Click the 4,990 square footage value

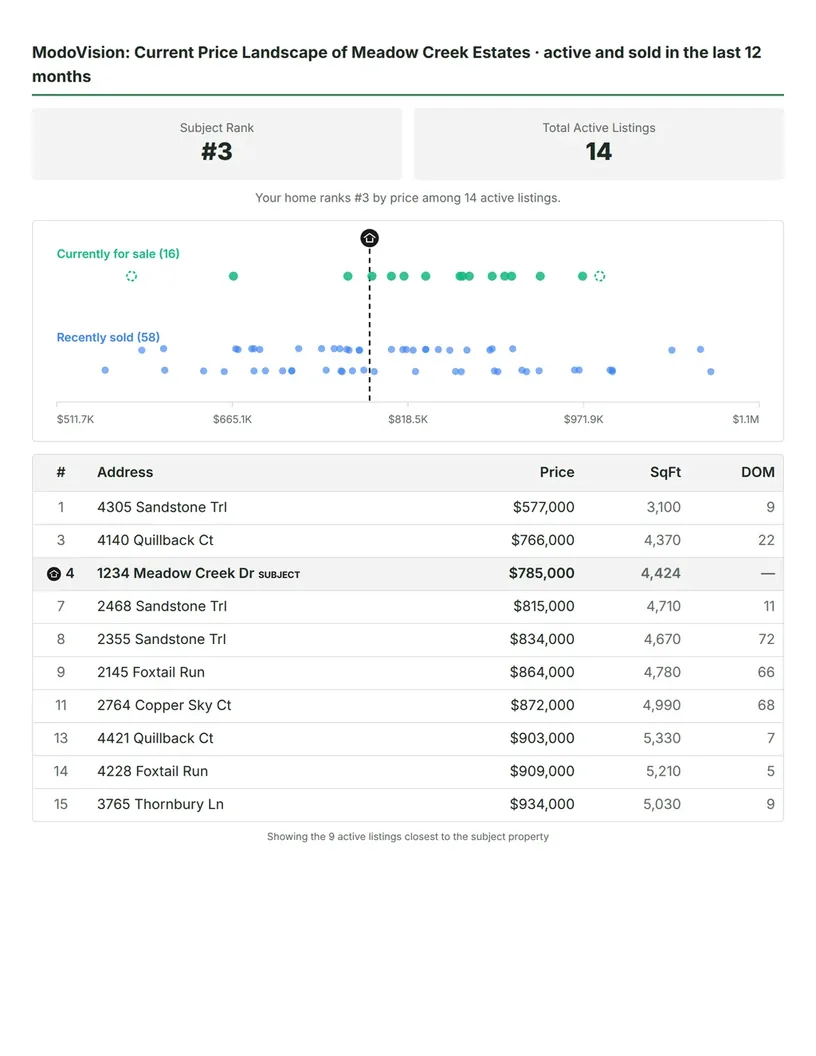point(661,705)
